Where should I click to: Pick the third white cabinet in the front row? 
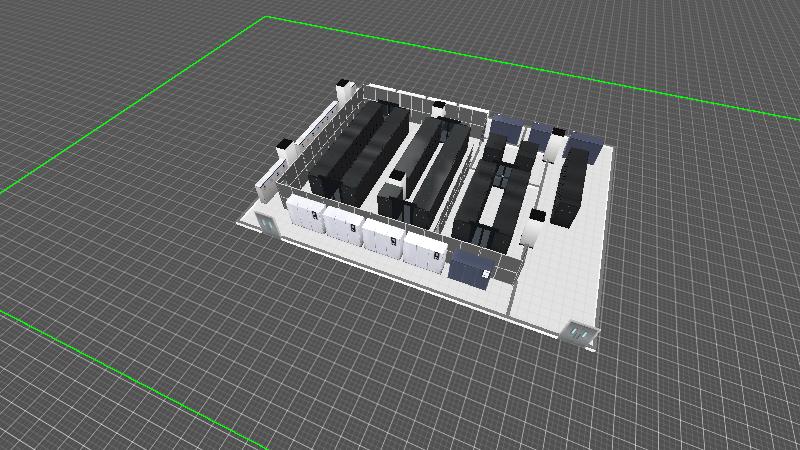coord(382,238)
